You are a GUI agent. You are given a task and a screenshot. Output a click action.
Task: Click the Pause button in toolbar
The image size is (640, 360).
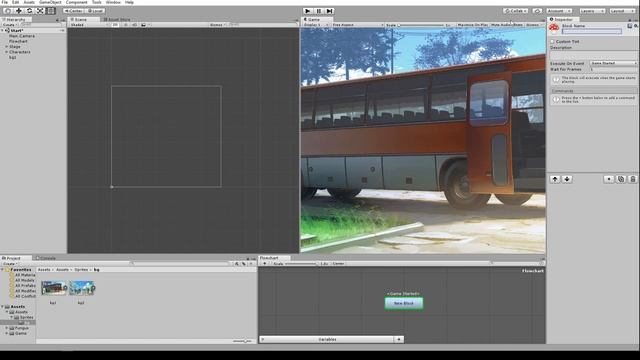(319, 11)
